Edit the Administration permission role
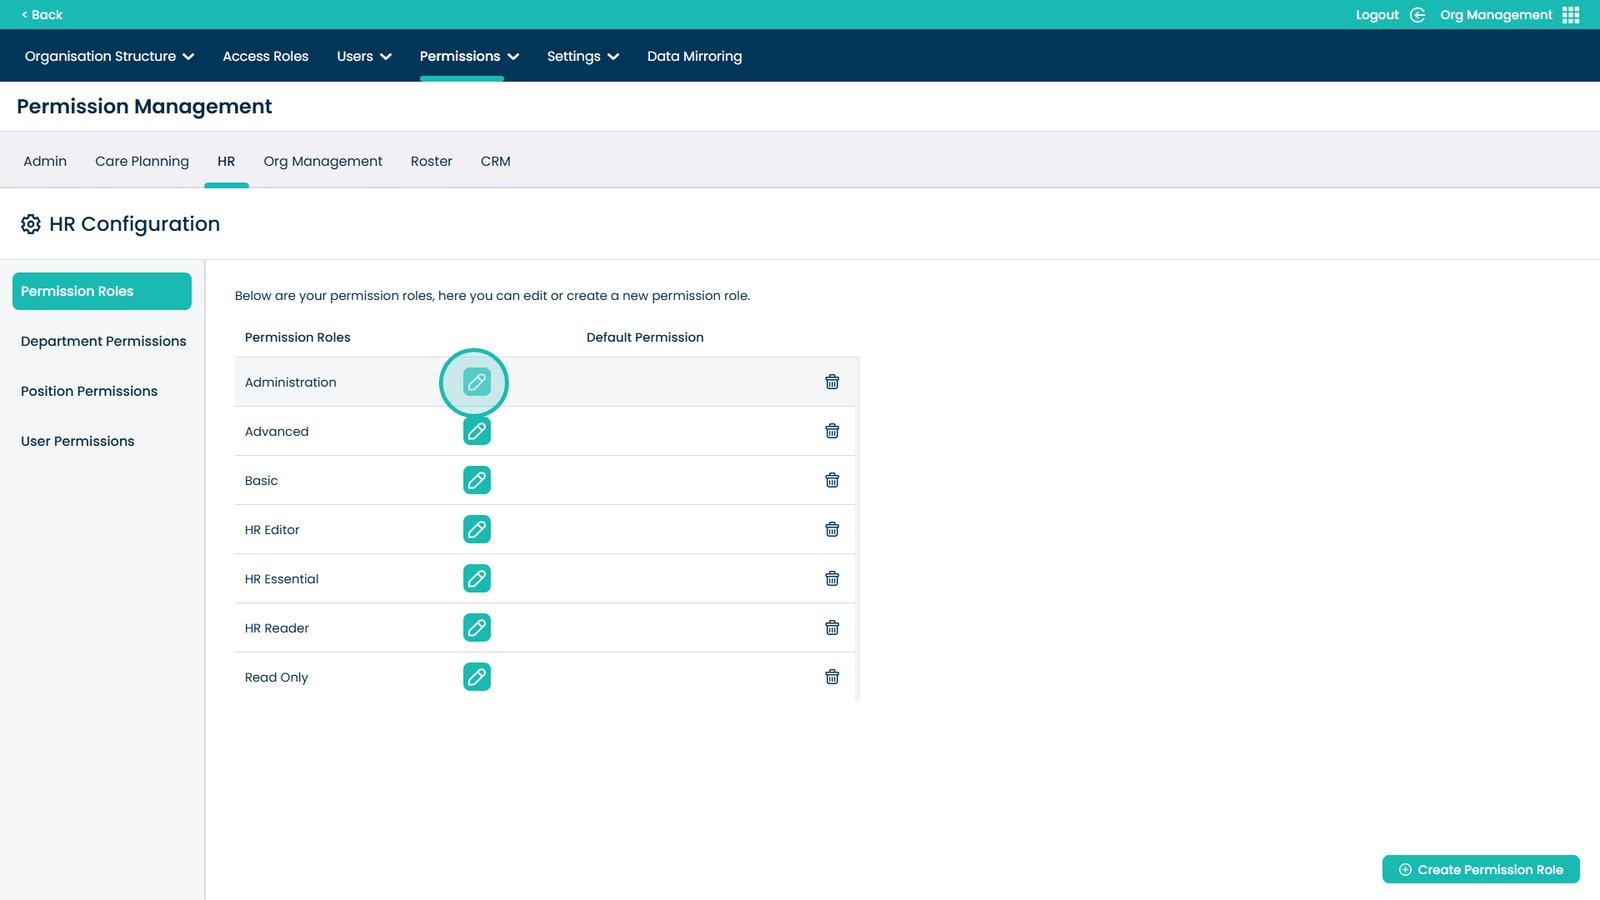Screen dimensions: 1600x900 point(477,382)
